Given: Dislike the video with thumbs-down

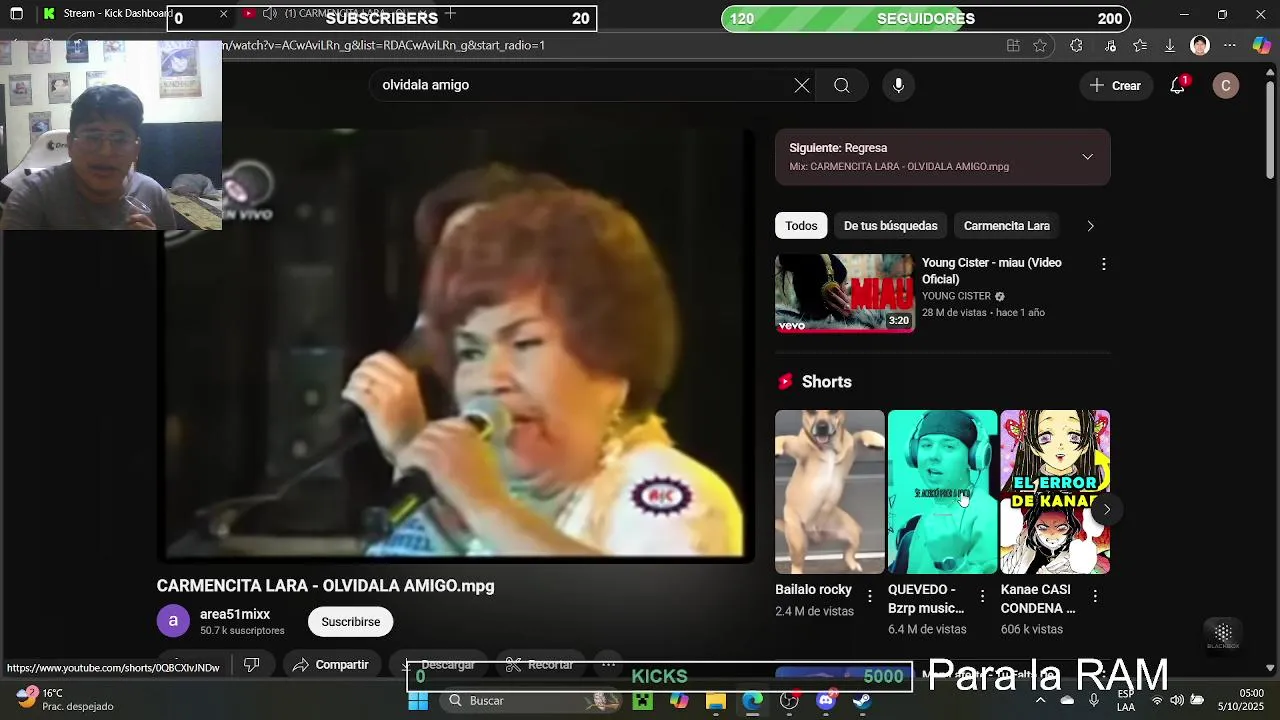Looking at the screenshot, I should pyautogui.click(x=252, y=664).
